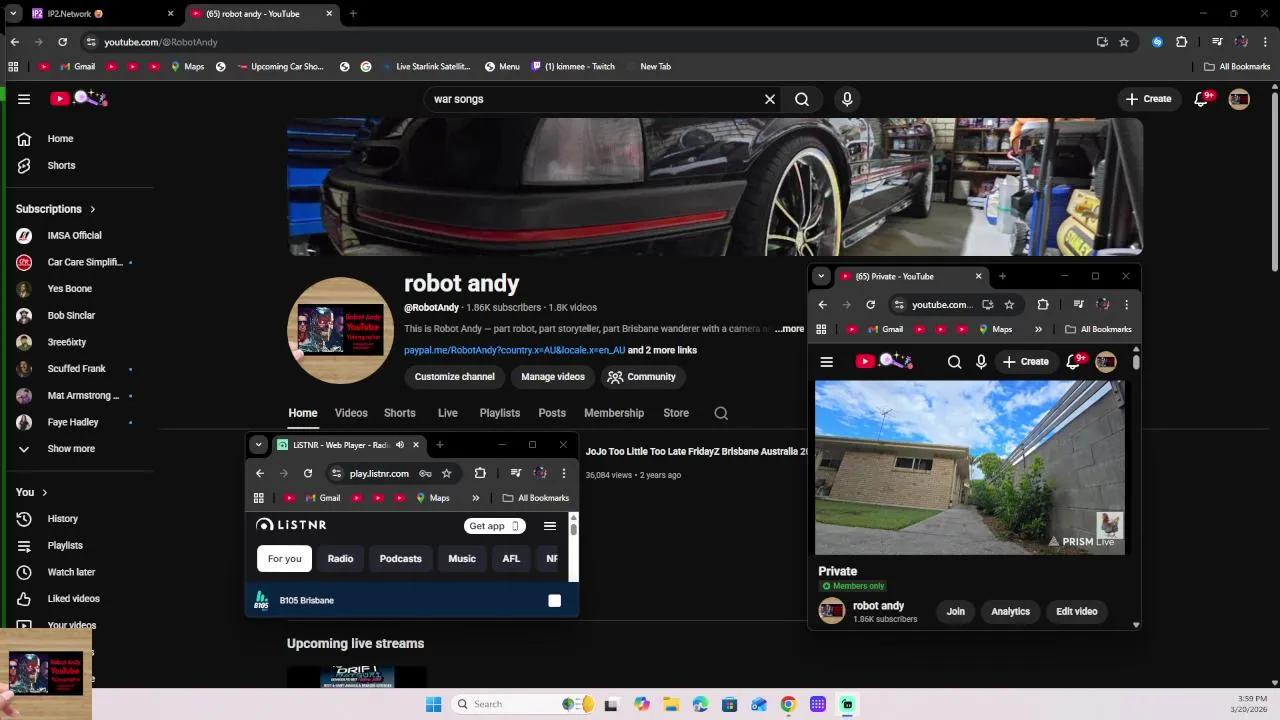Click Edit video in Private YouTube window
This screenshot has width=1280, height=720.
[1077, 612]
